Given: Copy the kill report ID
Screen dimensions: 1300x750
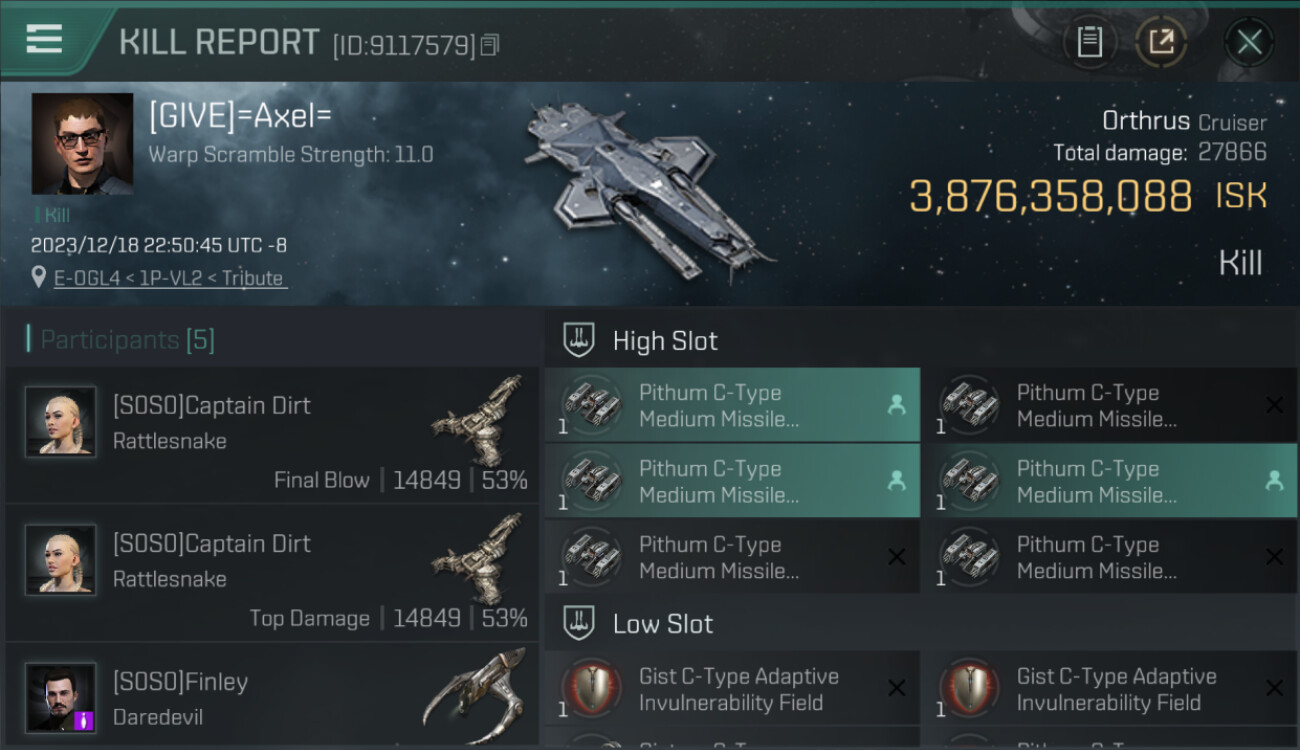Looking at the screenshot, I should point(489,45).
